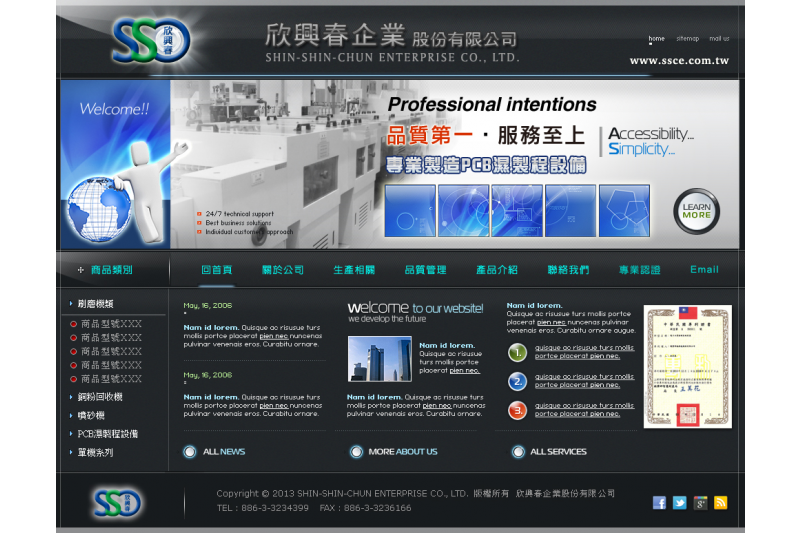Click the round bullet beside MORE ABOUT US
The height and width of the screenshot is (533, 800).
click(356, 452)
